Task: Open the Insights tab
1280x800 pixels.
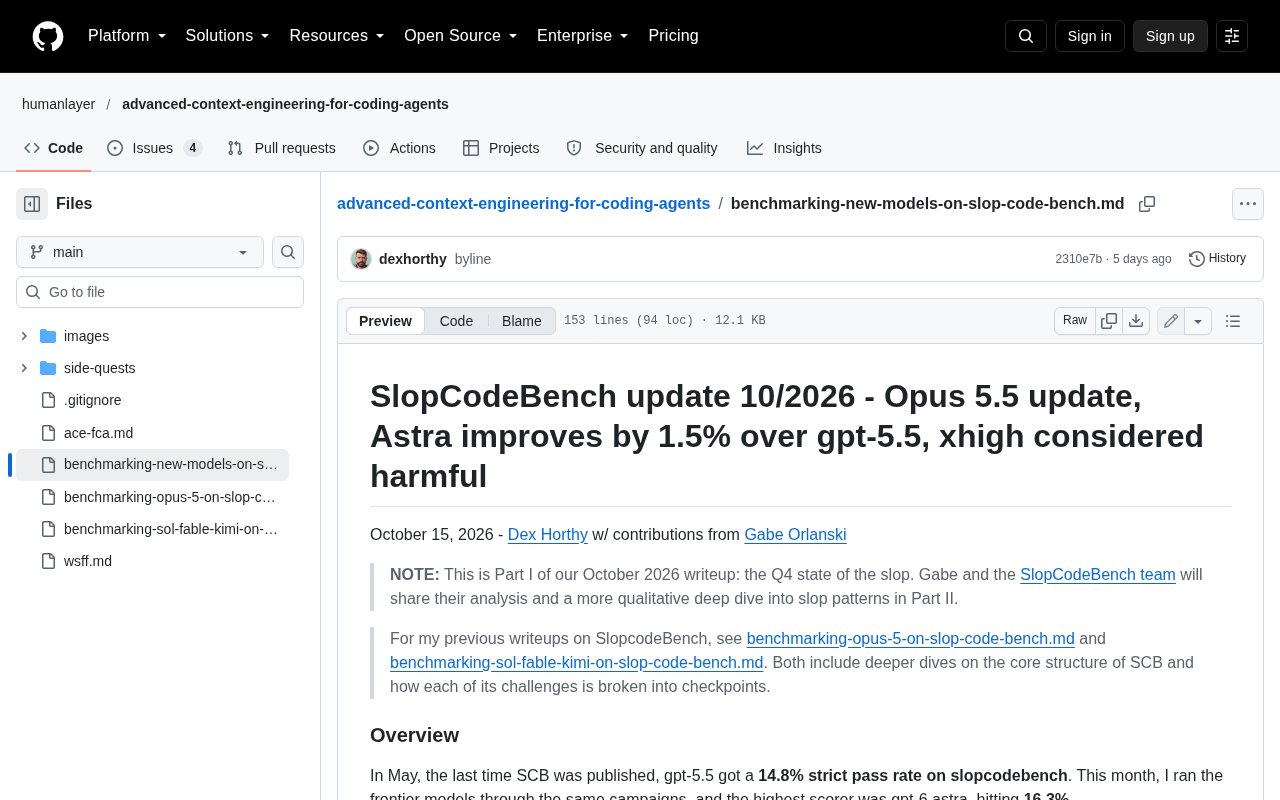Action: coord(784,148)
